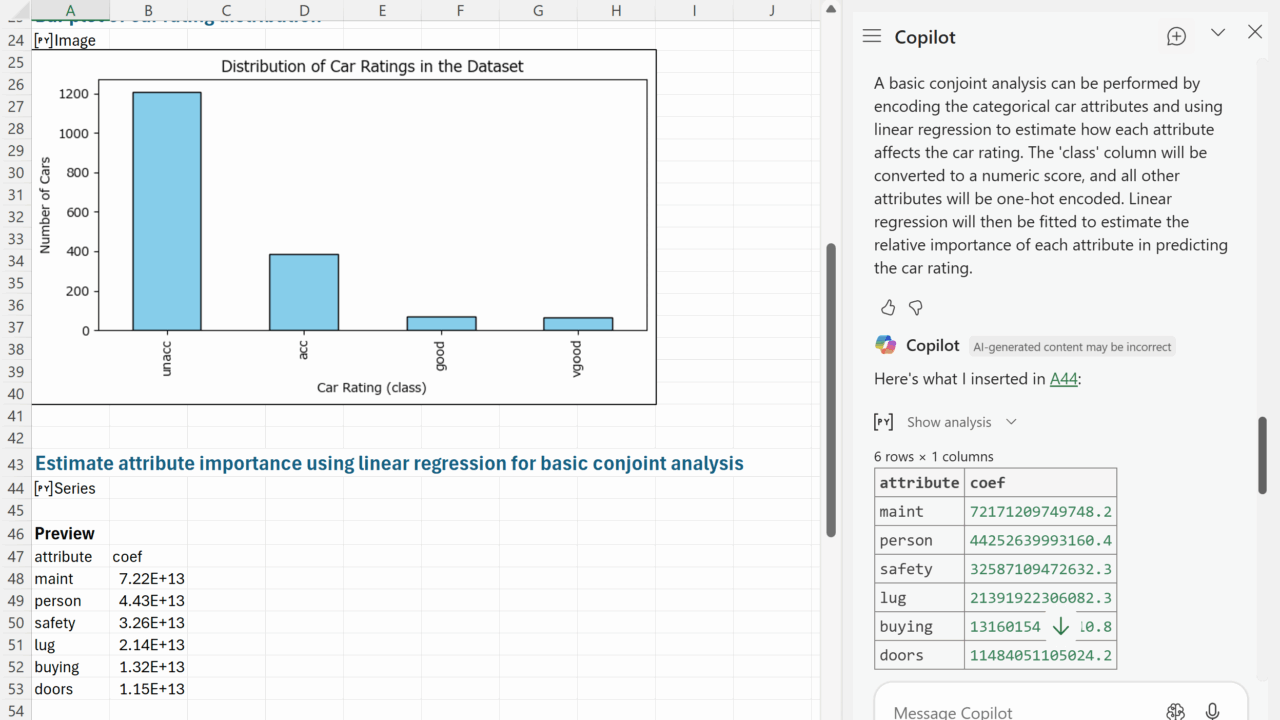
Task: Click the Python icon in cell A44
Action: pyautogui.click(x=43, y=489)
